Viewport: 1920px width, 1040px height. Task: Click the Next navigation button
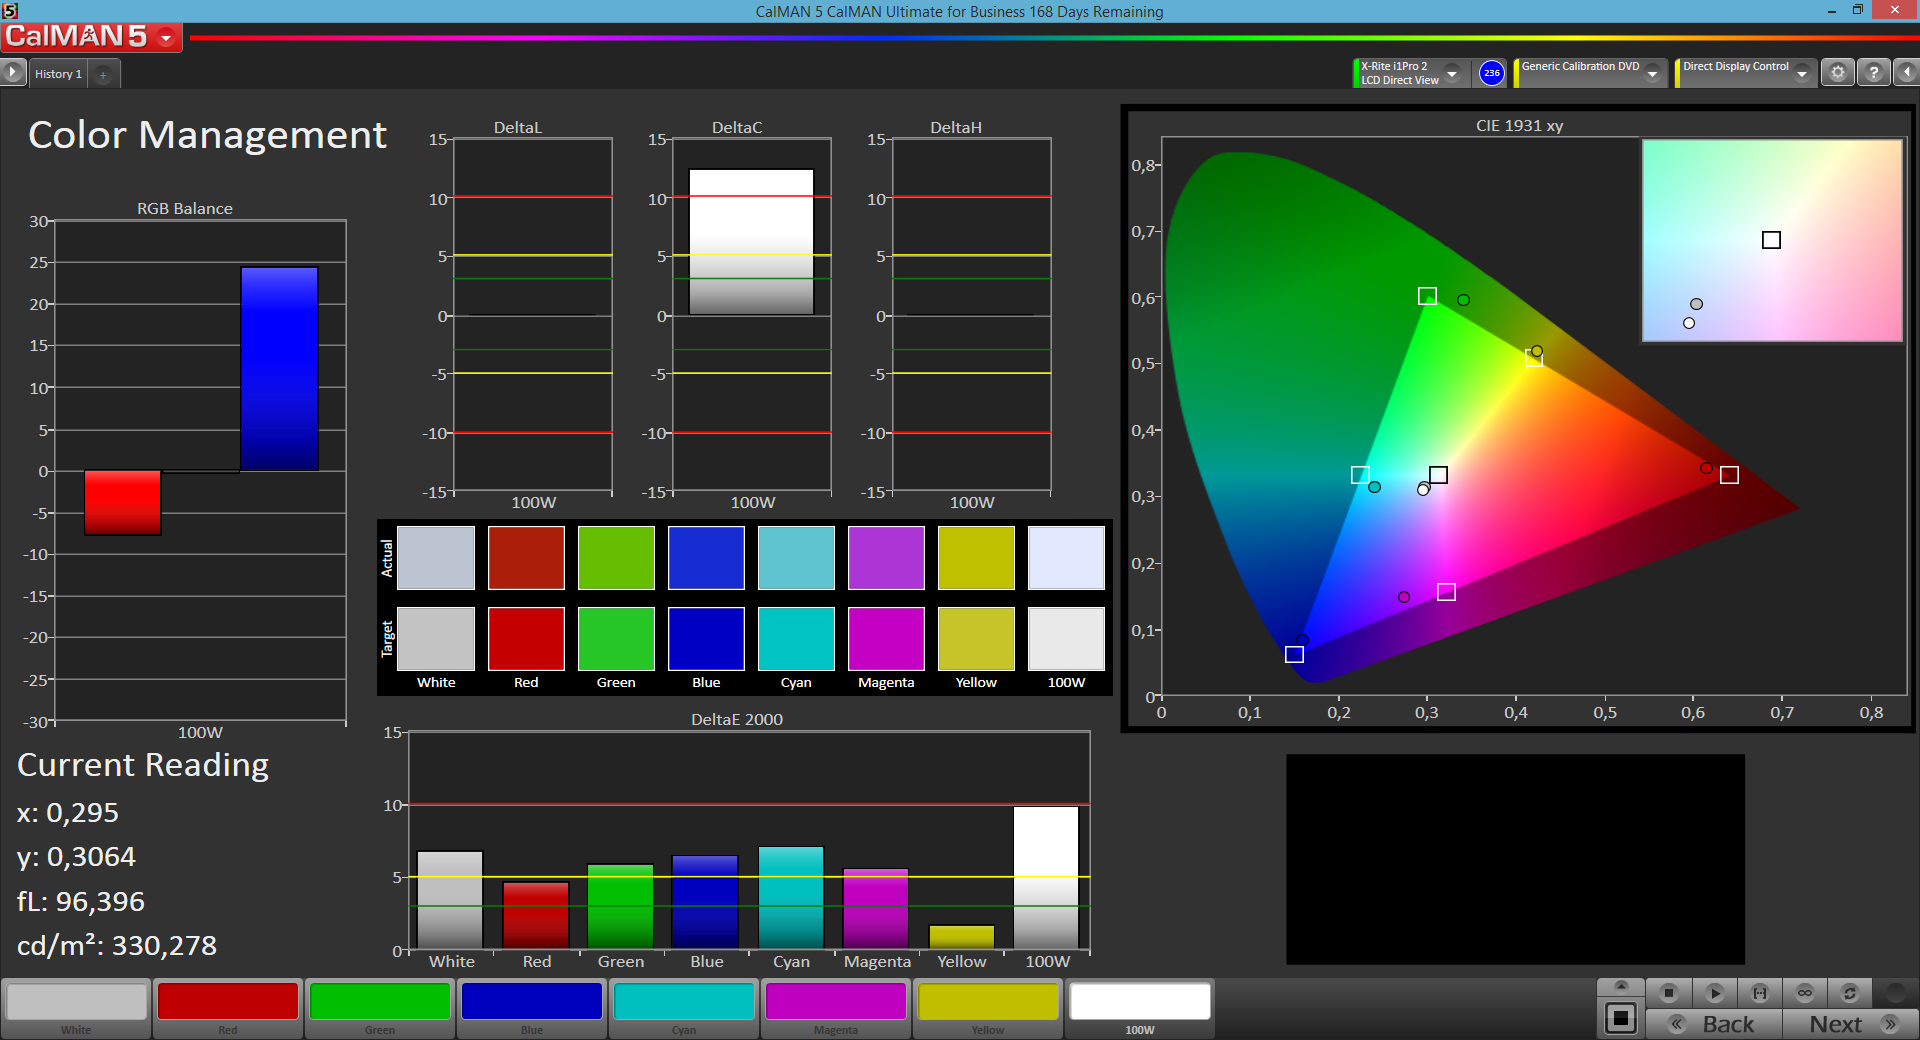1850,1024
